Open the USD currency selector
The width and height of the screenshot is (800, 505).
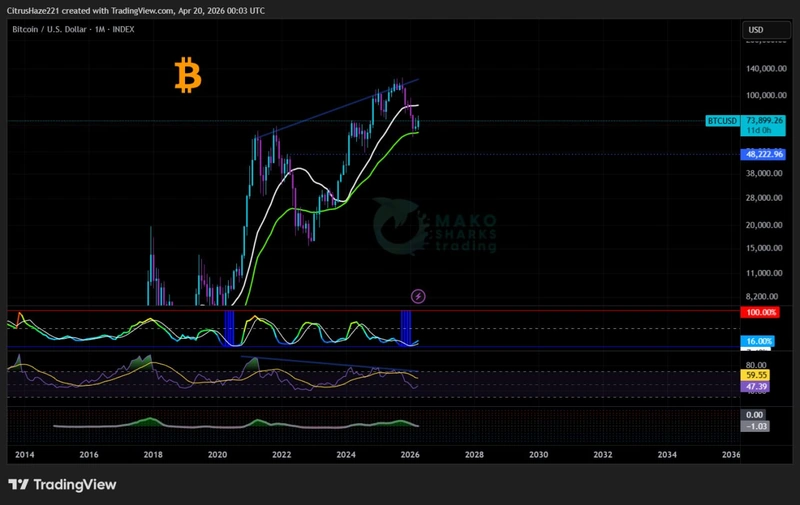(755, 30)
